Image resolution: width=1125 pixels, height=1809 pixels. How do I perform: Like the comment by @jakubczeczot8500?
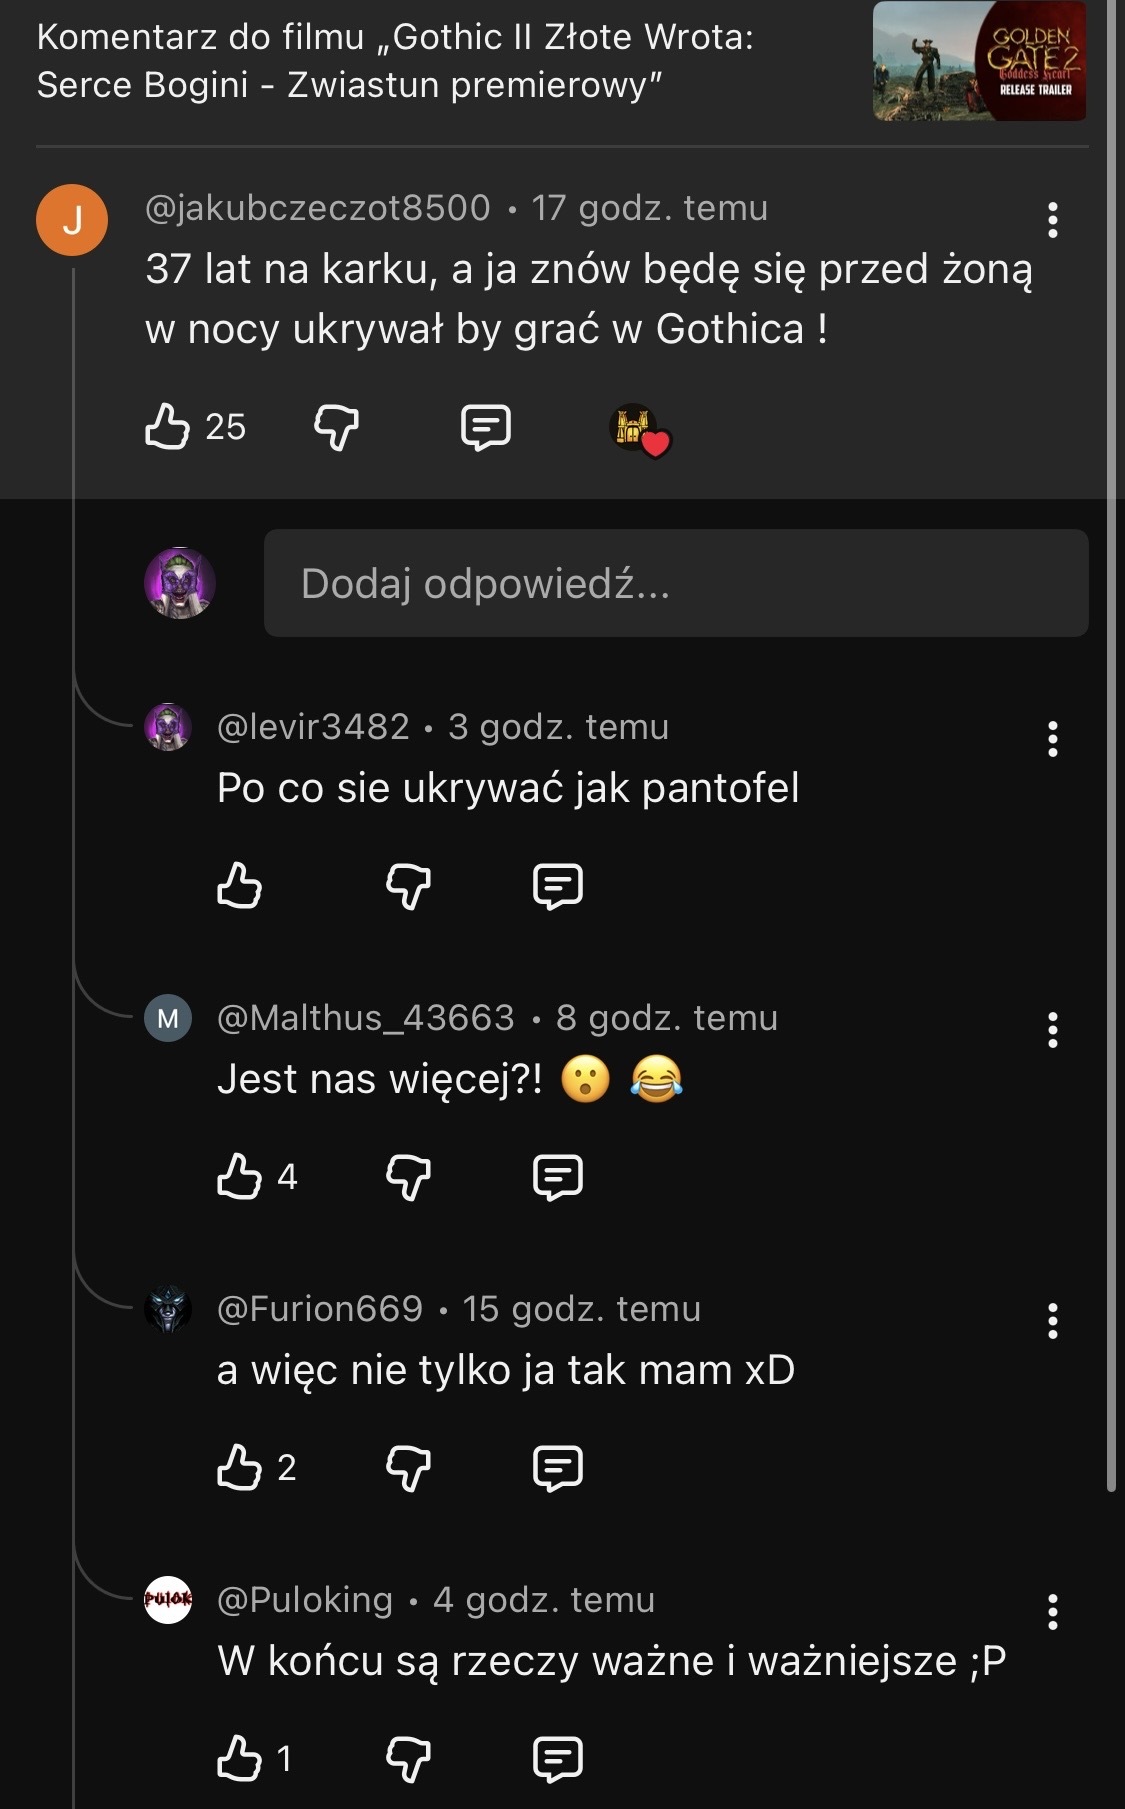[x=168, y=427]
